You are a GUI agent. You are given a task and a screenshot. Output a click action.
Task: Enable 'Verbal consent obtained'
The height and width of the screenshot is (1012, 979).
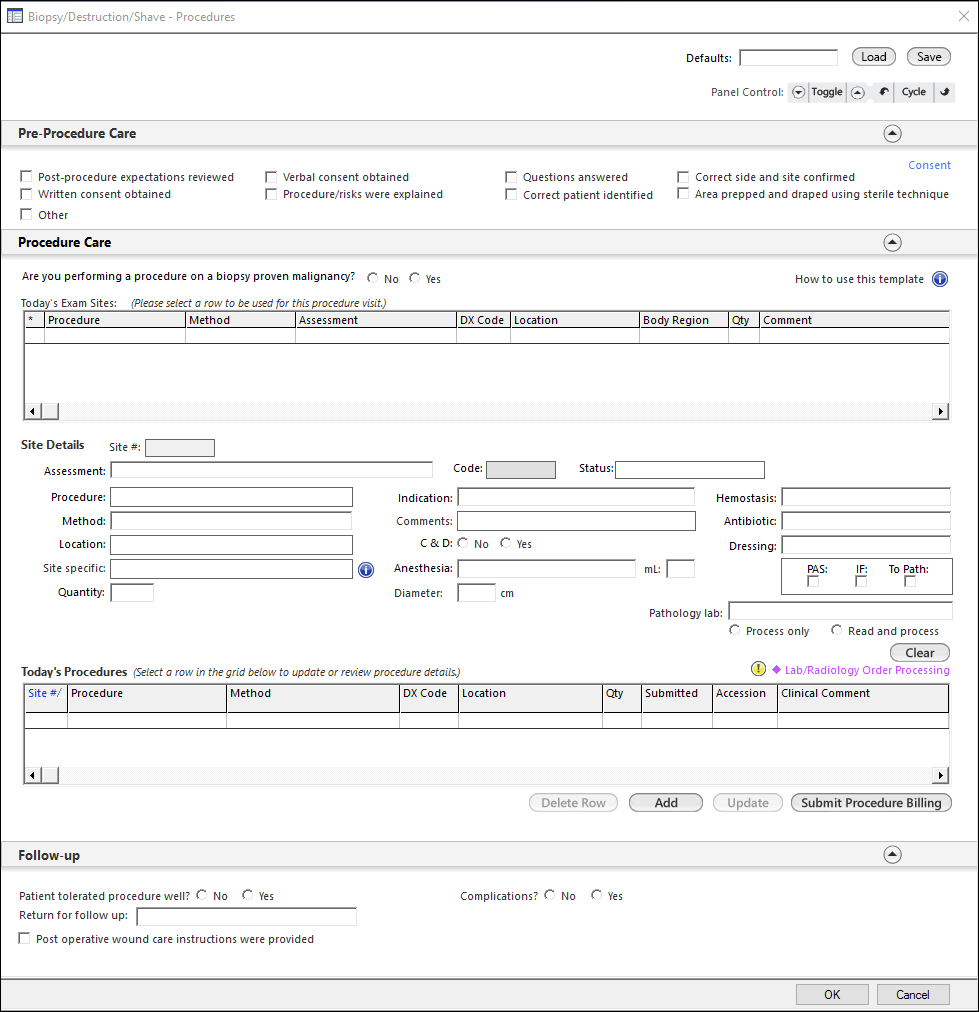[271, 177]
